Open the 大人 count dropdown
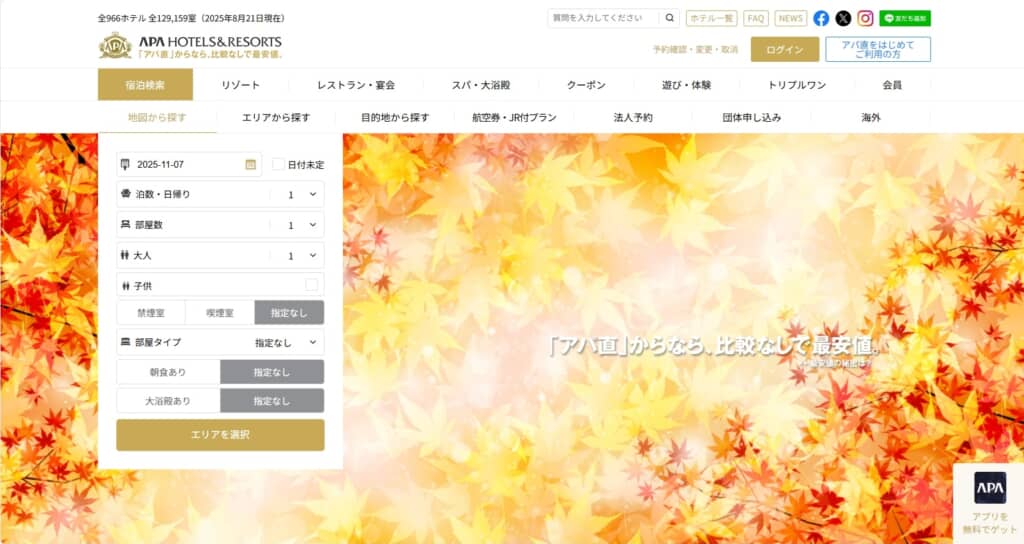 300,256
